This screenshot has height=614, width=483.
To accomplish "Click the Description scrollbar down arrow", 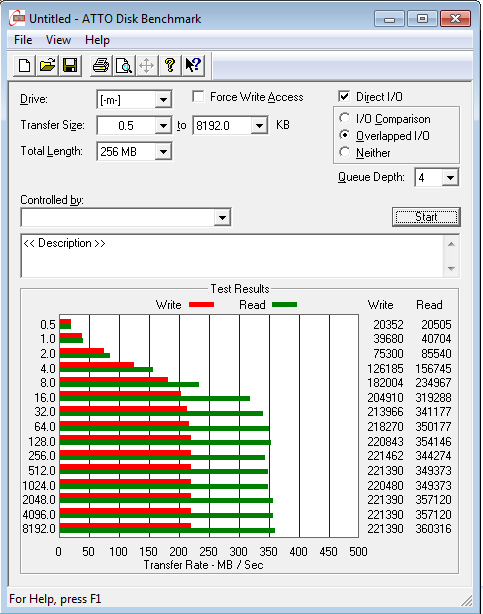I will [451, 269].
